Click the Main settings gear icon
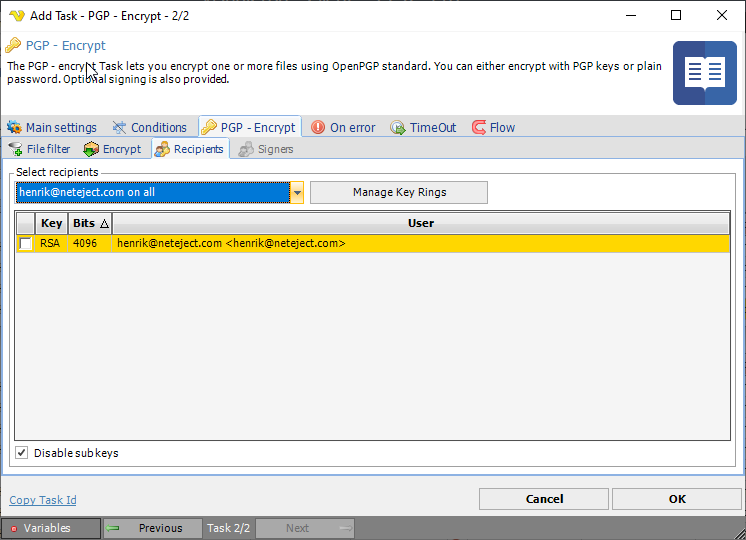The height and width of the screenshot is (540, 746). tap(15, 128)
